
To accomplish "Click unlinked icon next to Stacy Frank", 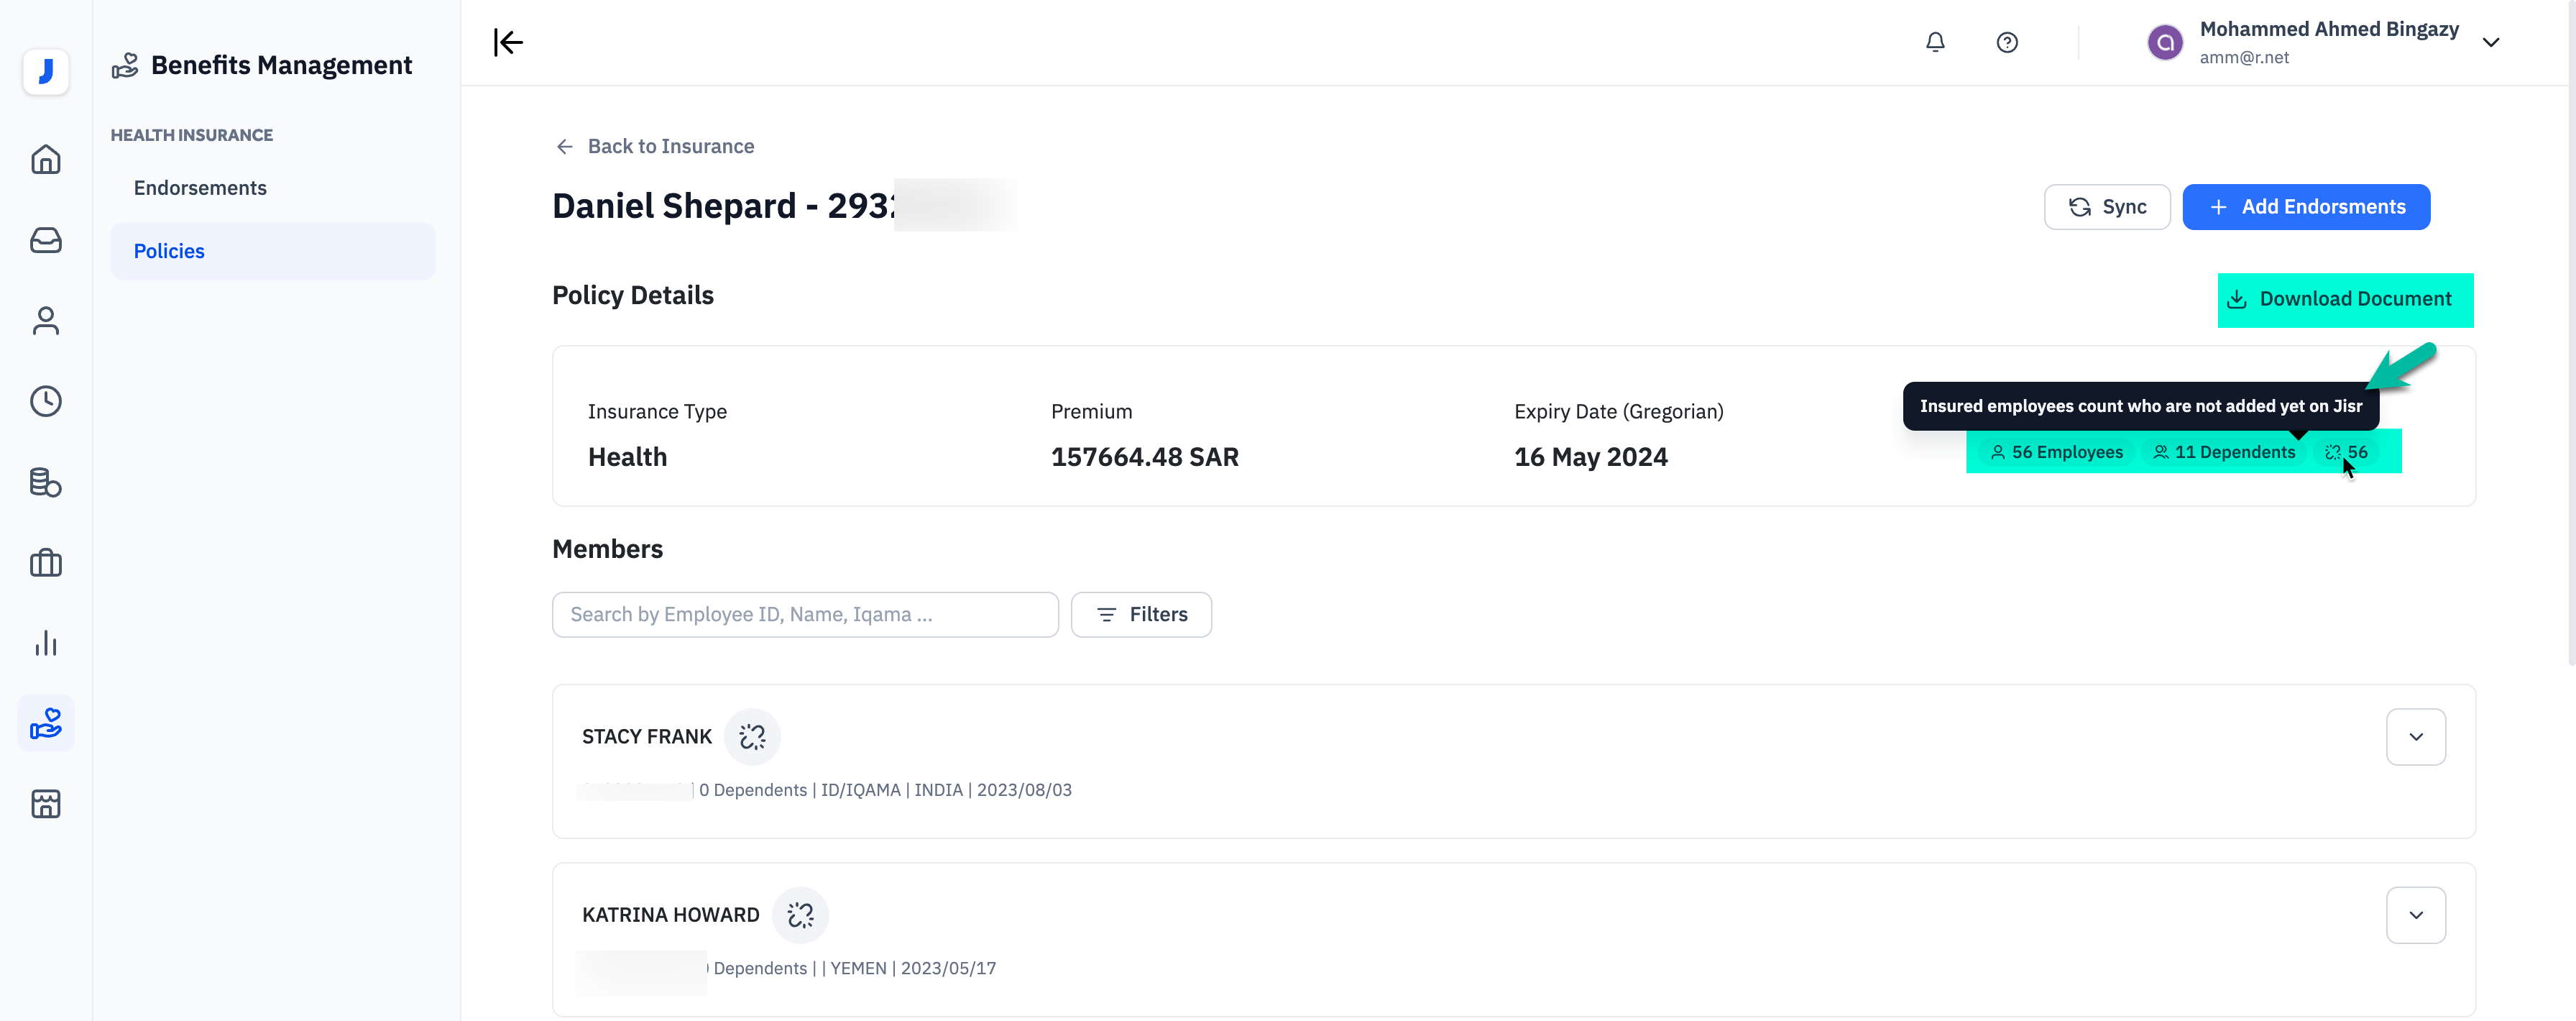I will pyautogui.click(x=752, y=737).
